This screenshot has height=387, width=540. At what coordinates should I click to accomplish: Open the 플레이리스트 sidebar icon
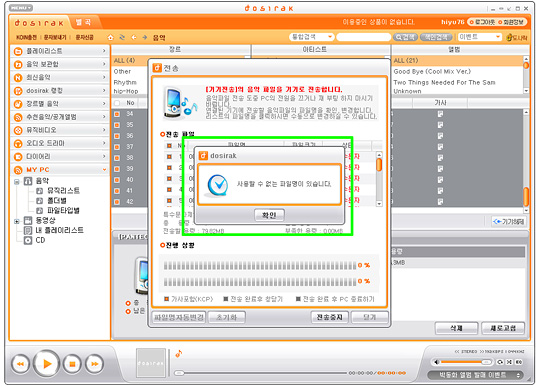click(x=18, y=51)
